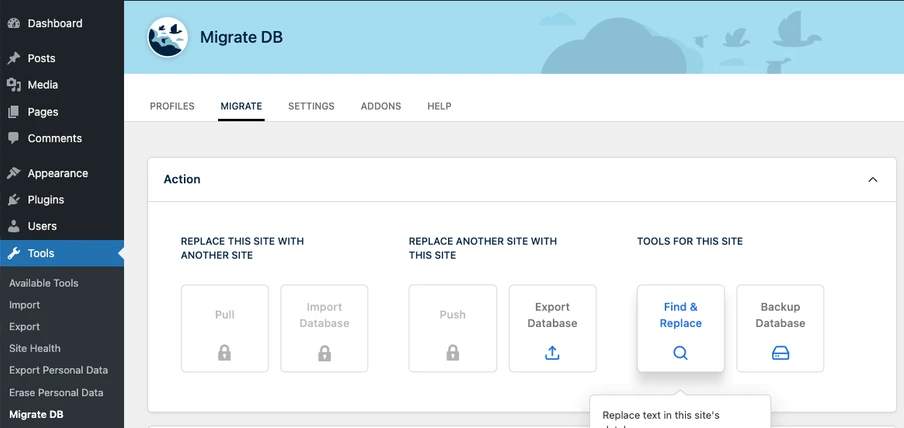The image size is (904, 428).
Task: Choose the Pull action label
Action: (x=225, y=315)
